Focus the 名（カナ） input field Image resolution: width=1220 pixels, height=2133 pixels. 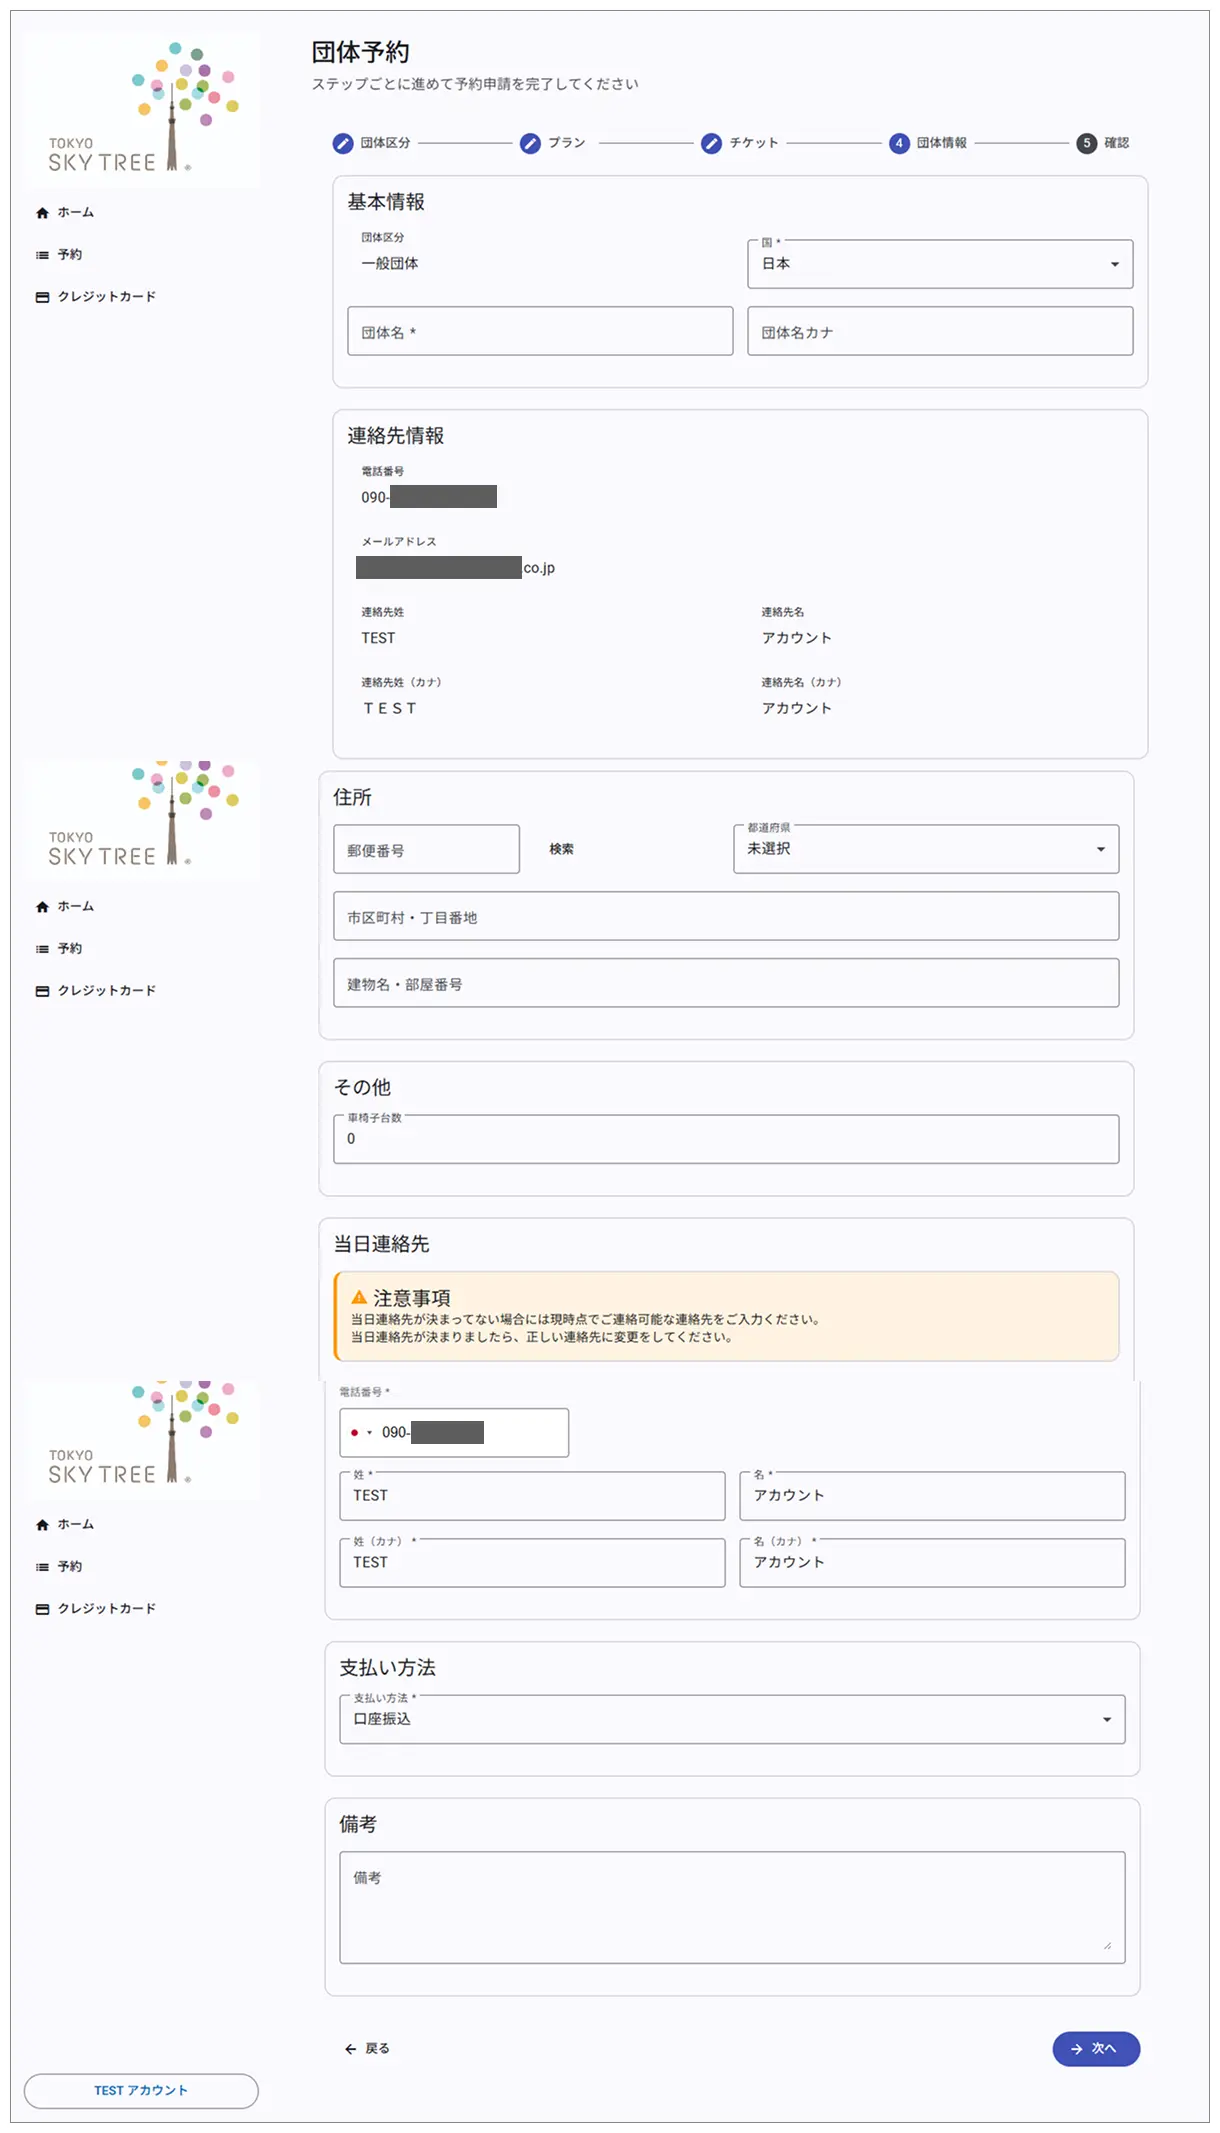(932, 1563)
